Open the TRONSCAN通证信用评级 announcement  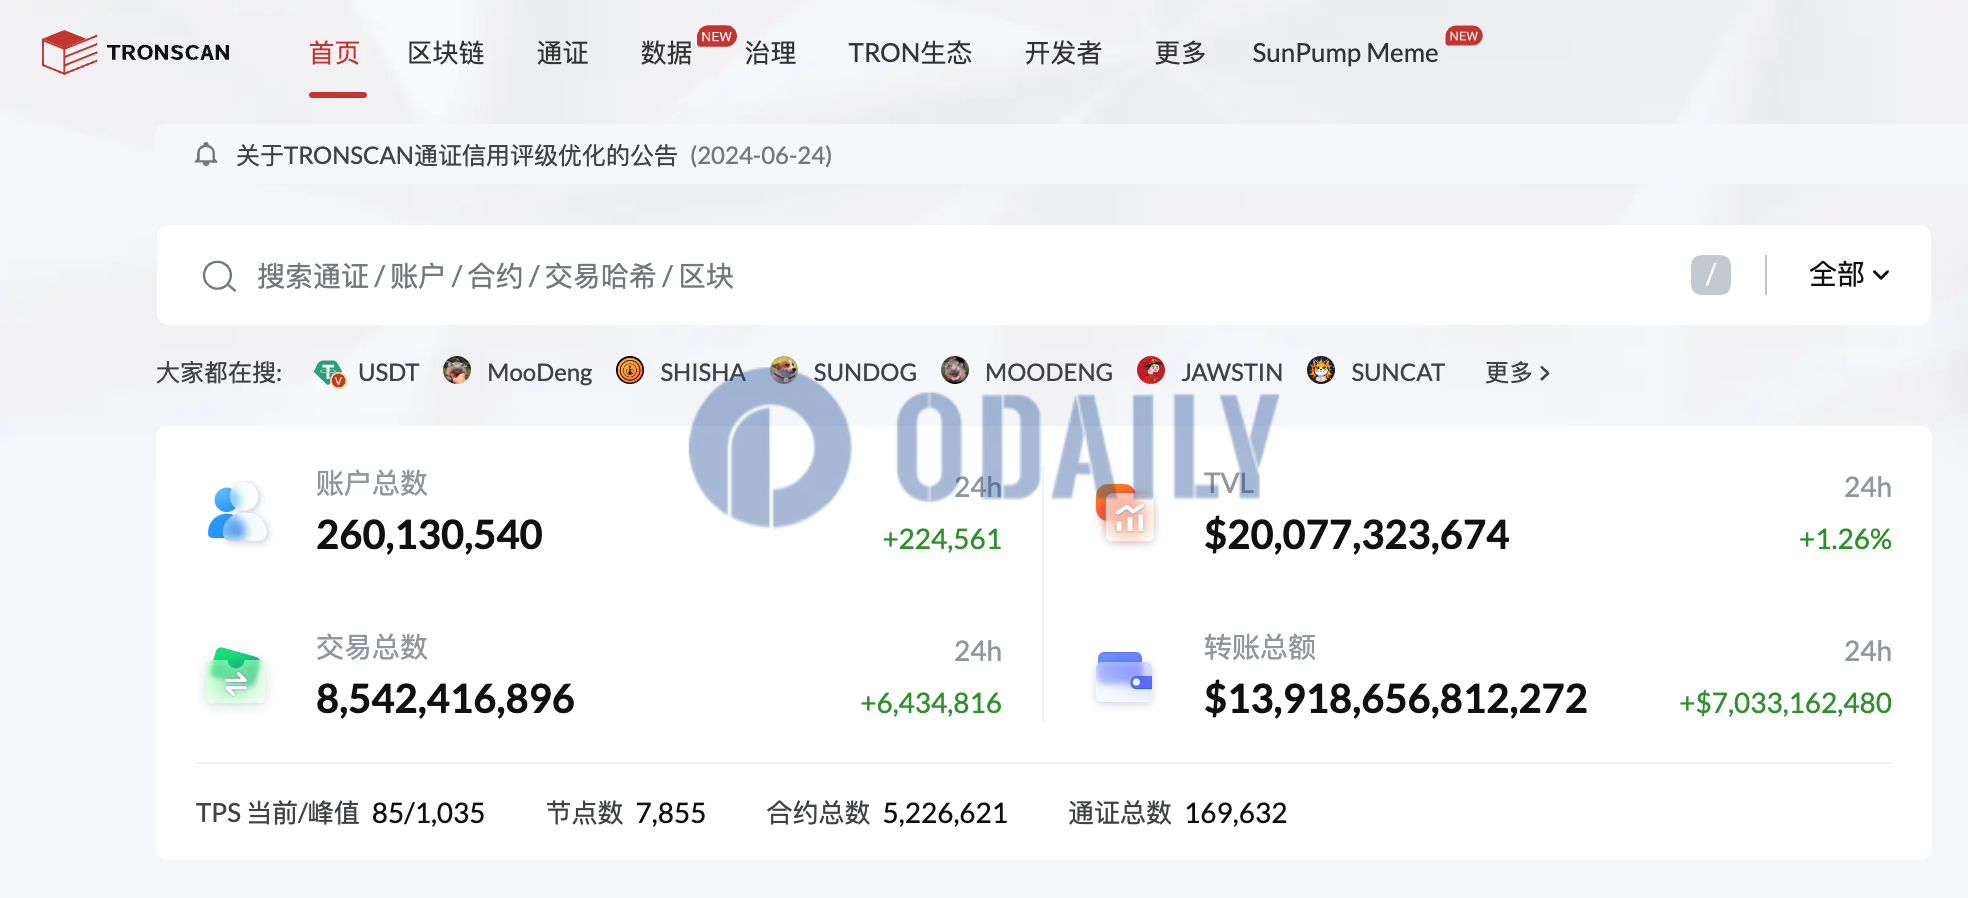pyautogui.click(x=456, y=156)
